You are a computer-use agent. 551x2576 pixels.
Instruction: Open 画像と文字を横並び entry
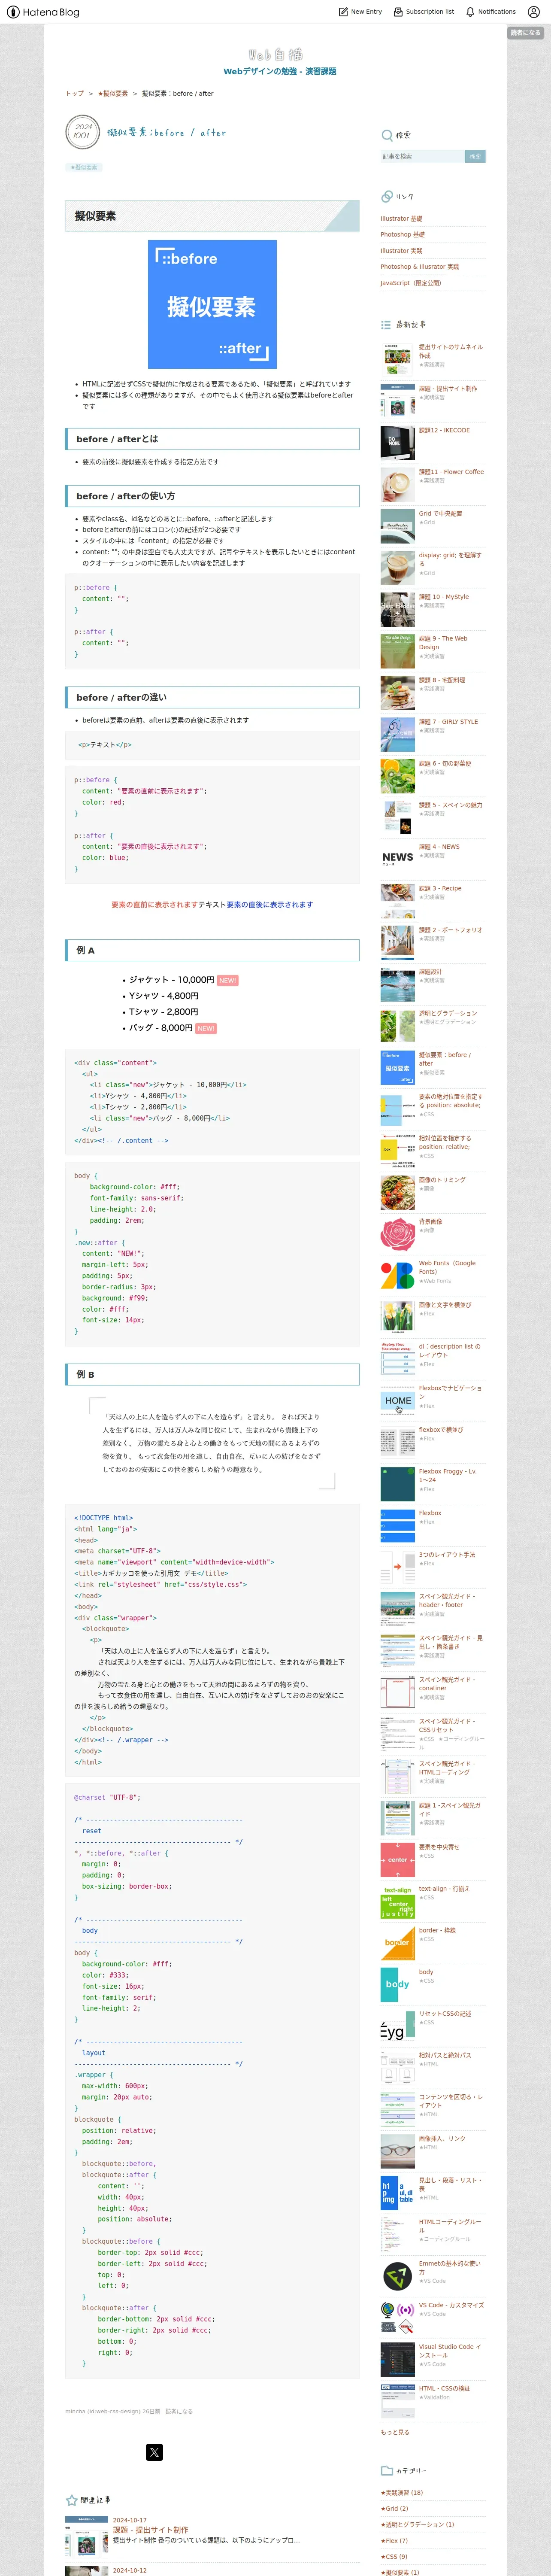(445, 1305)
